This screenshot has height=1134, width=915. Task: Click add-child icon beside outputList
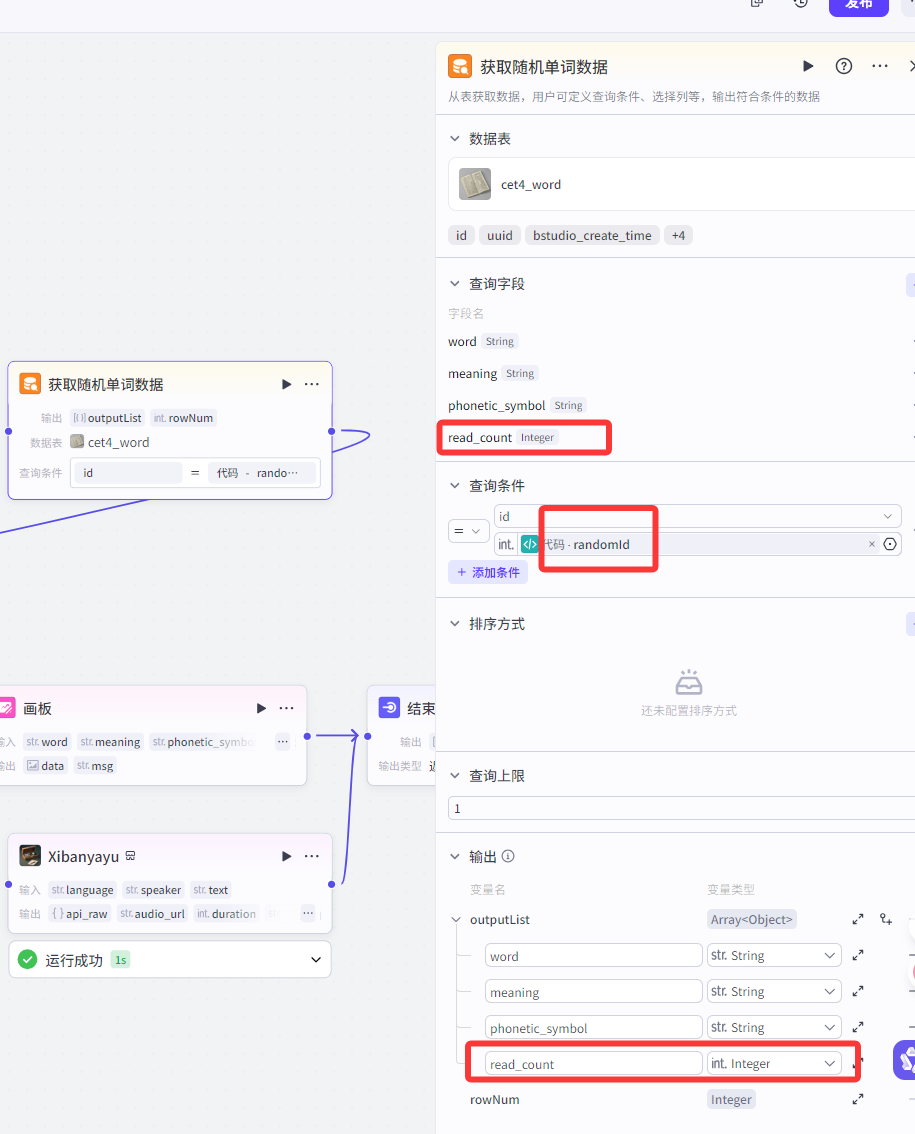pyautogui.click(x=886, y=919)
